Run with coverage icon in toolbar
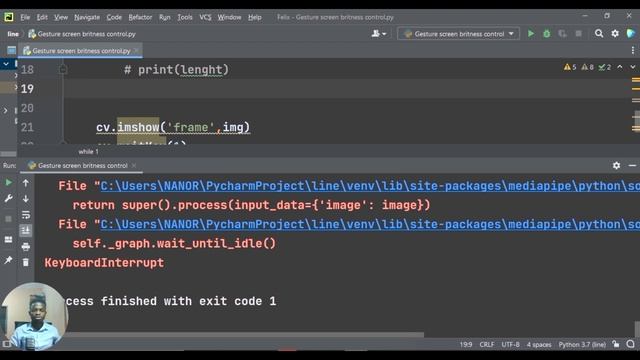Screen dimensions: 640x360 click(562, 34)
